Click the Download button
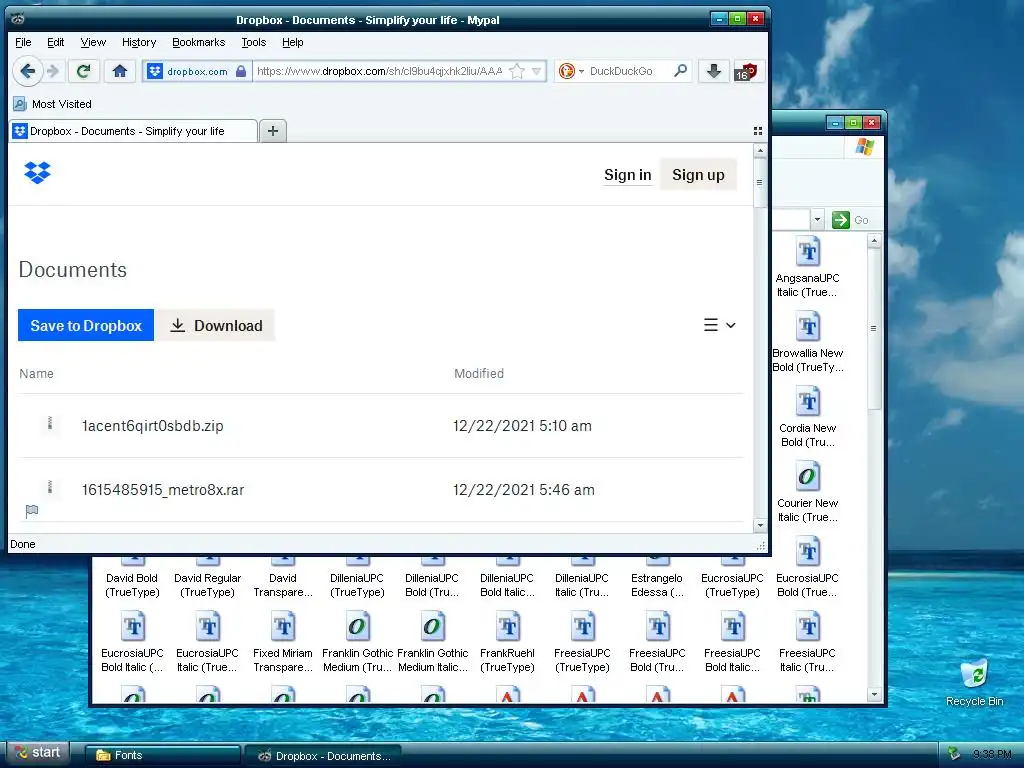Screen dimensions: 1024x768 pos(216,325)
